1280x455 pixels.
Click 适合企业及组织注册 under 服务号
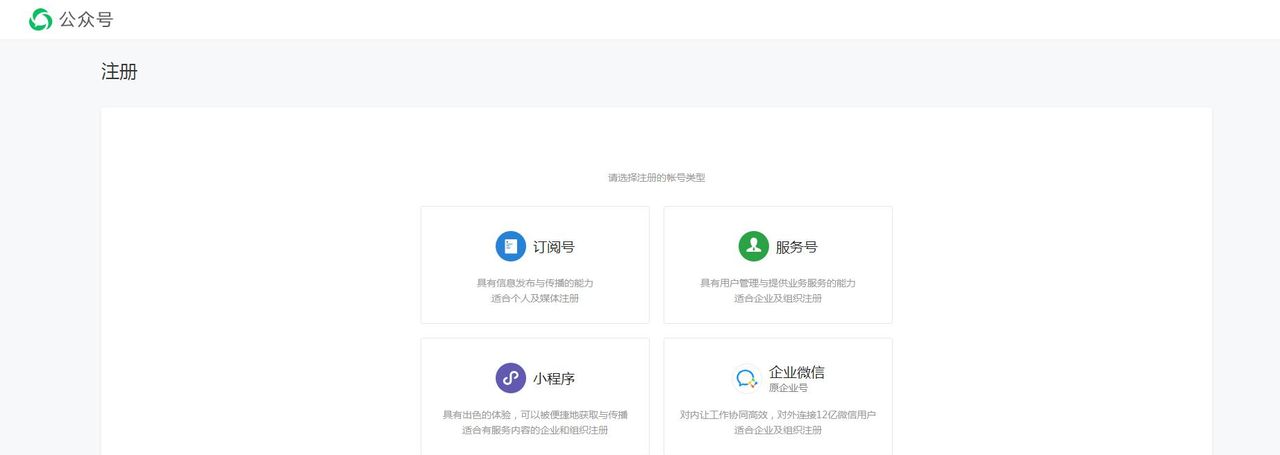pos(778,298)
